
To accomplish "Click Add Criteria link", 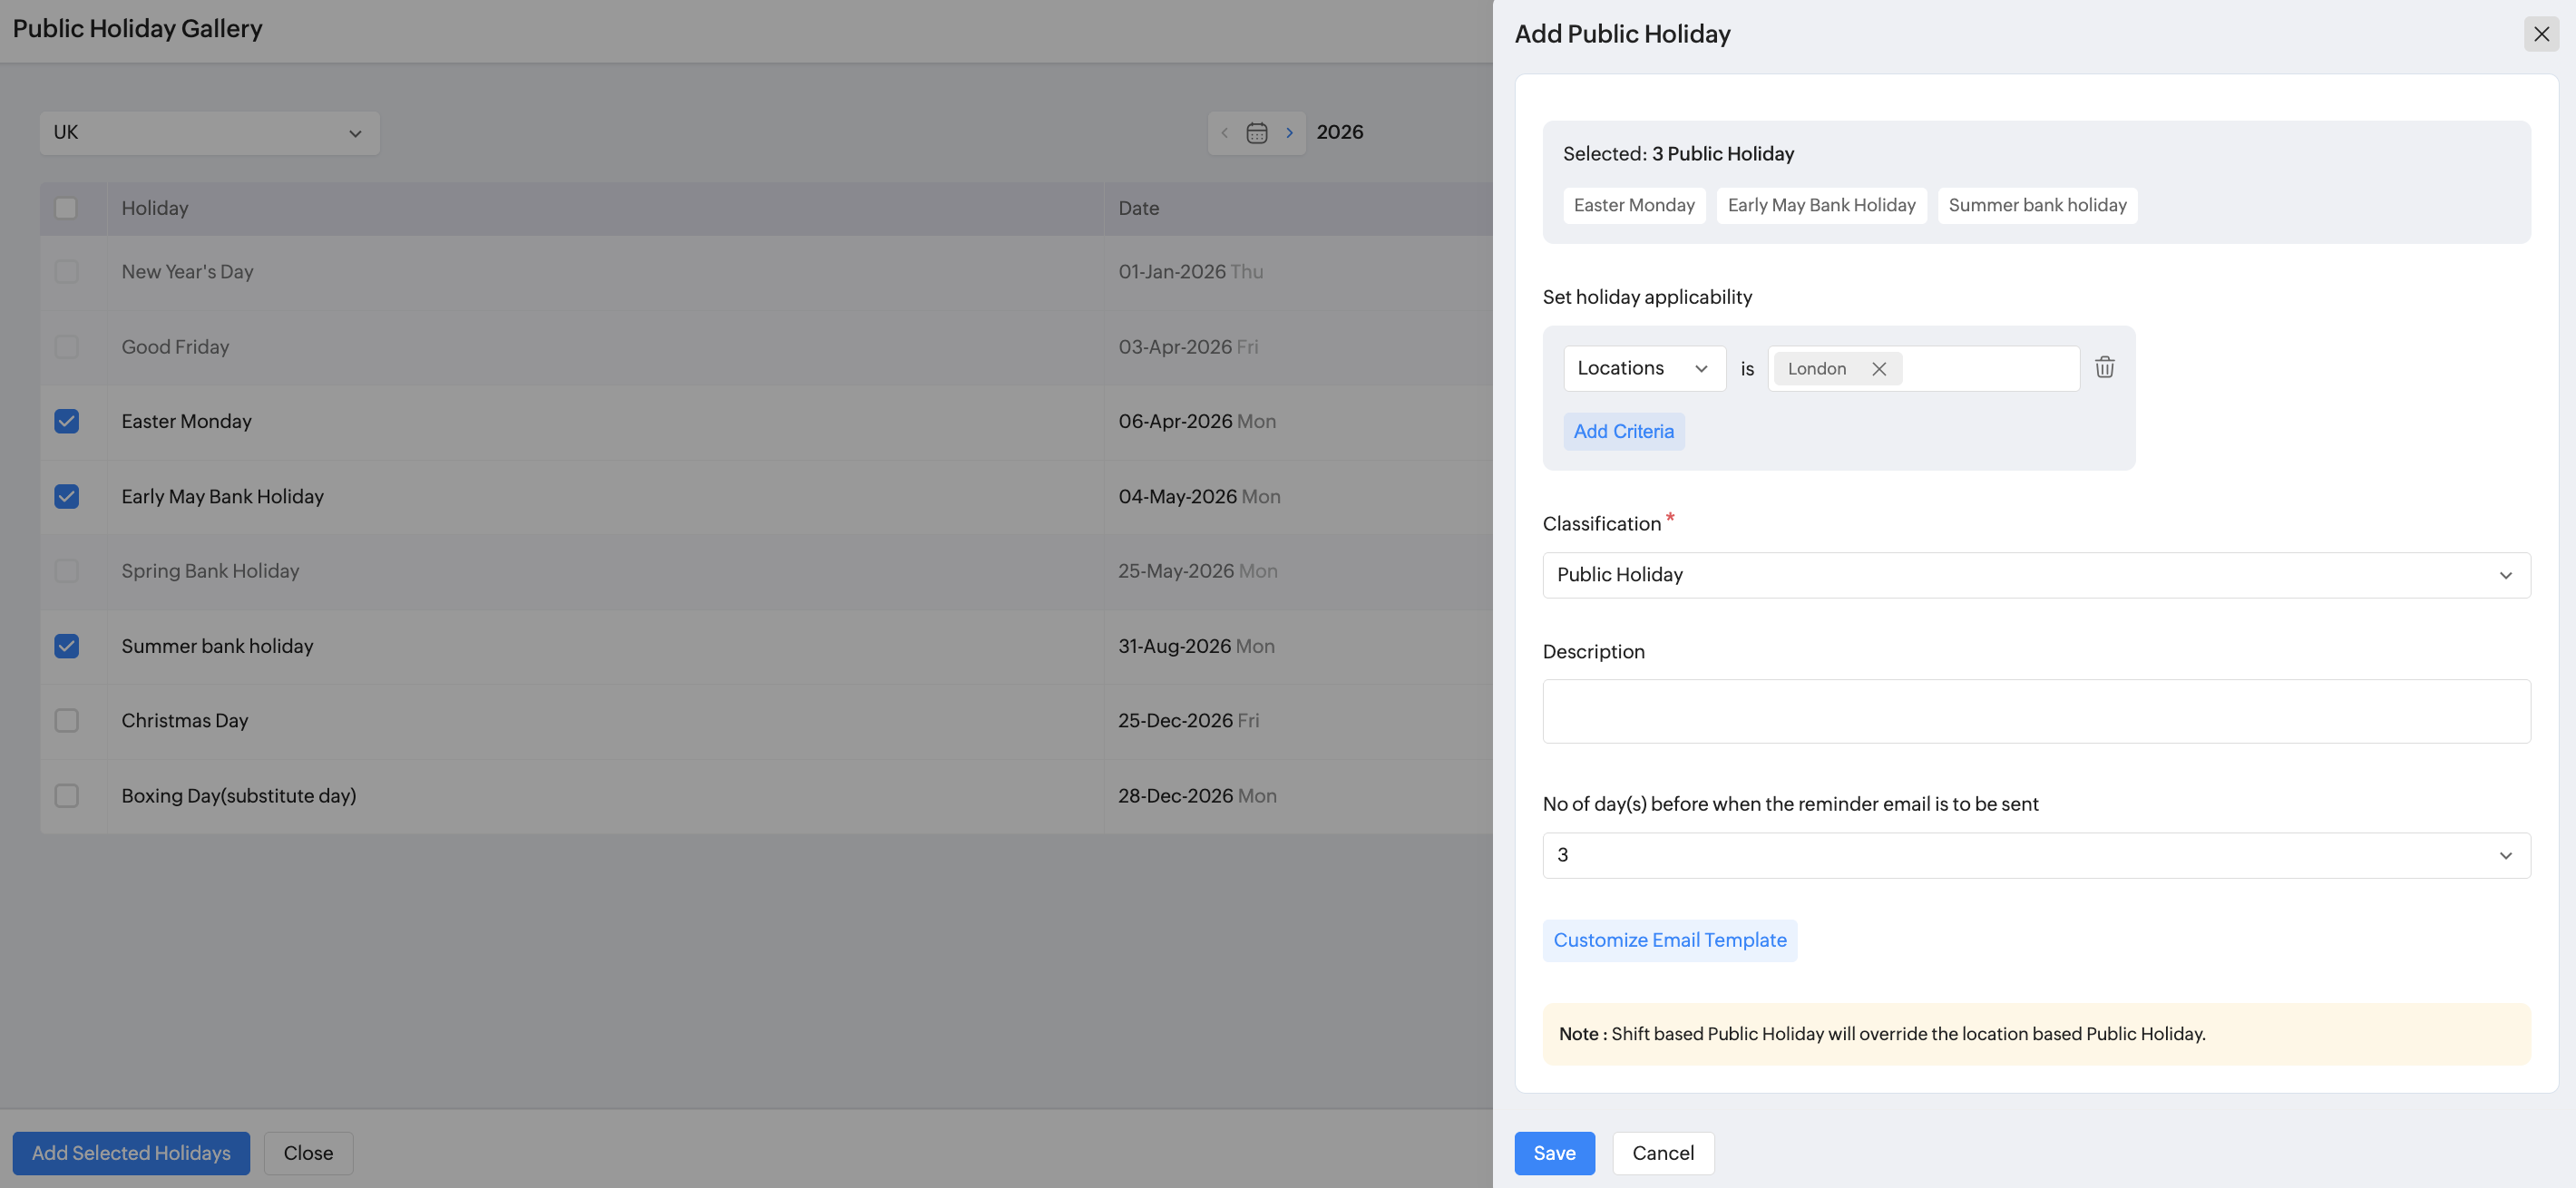I will pyautogui.click(x=1623, y=432).
